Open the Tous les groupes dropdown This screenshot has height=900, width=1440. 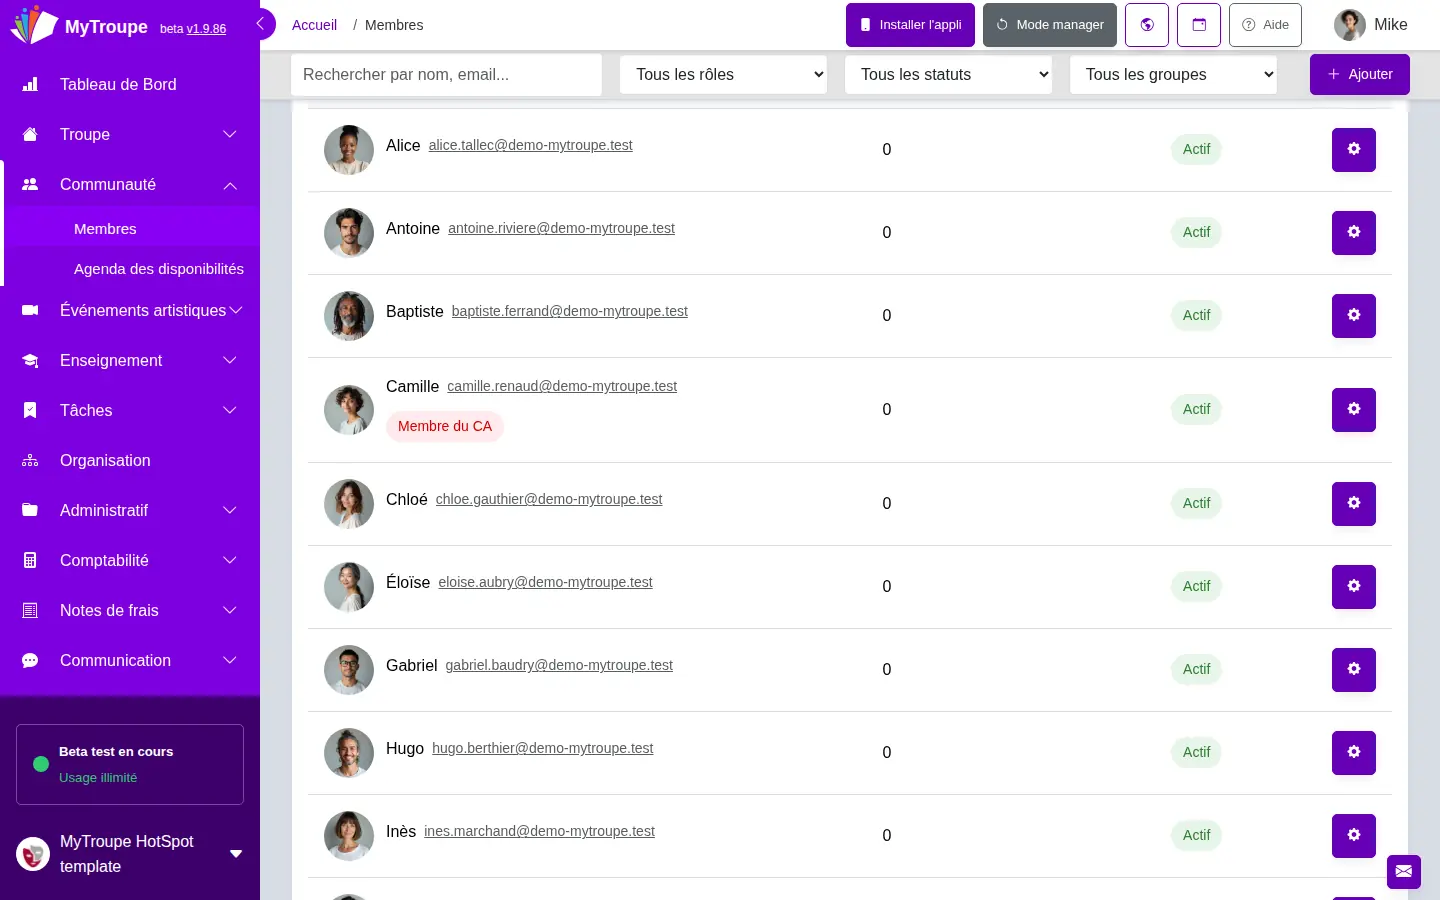coord(1173,75)
